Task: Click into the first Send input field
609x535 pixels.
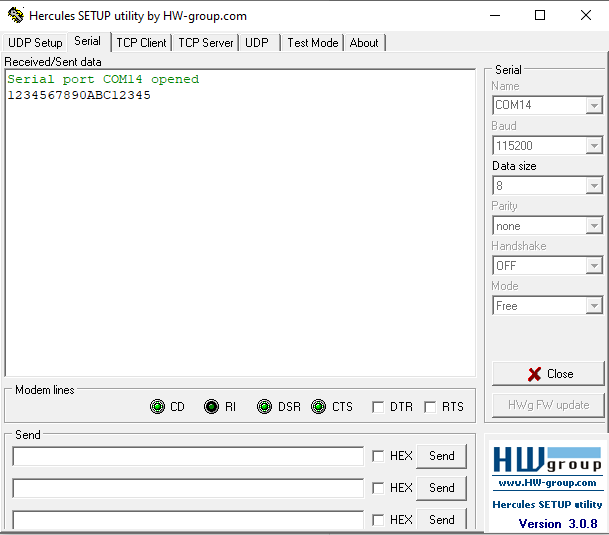Action: click(x=188, y=456)
